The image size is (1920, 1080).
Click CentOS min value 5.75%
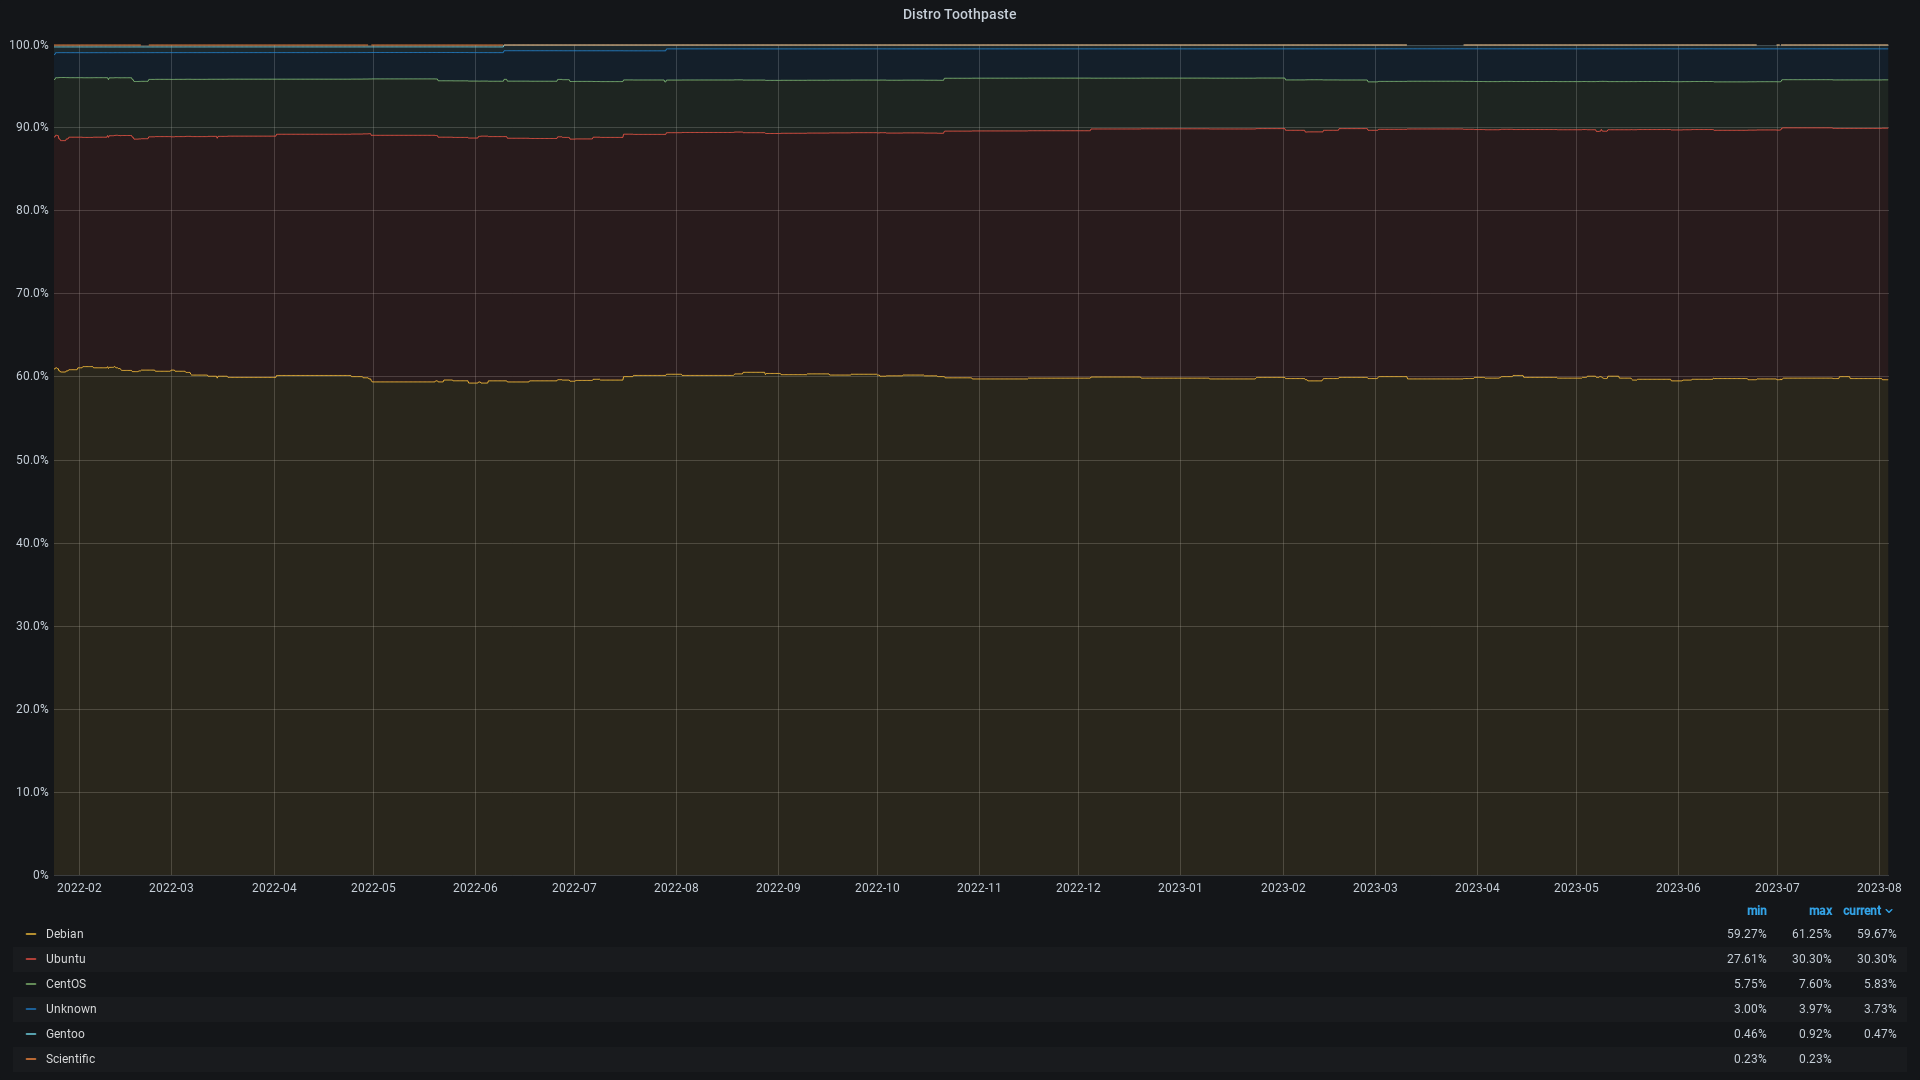(1750, 984)
